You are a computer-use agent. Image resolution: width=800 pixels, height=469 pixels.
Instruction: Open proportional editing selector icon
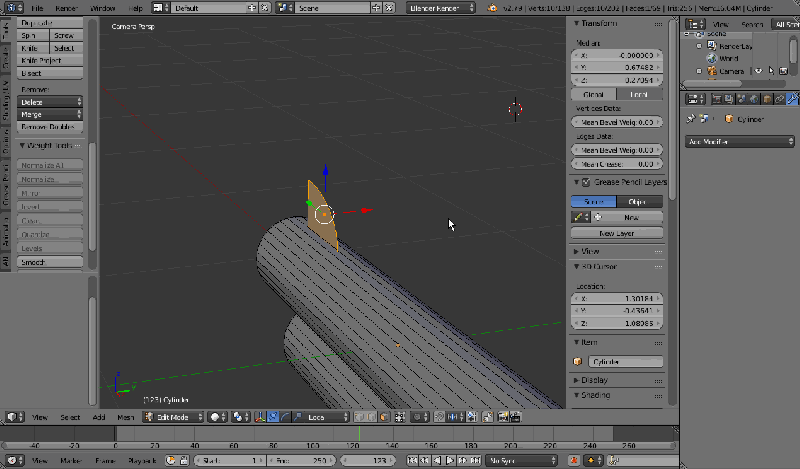pos(420,417)
